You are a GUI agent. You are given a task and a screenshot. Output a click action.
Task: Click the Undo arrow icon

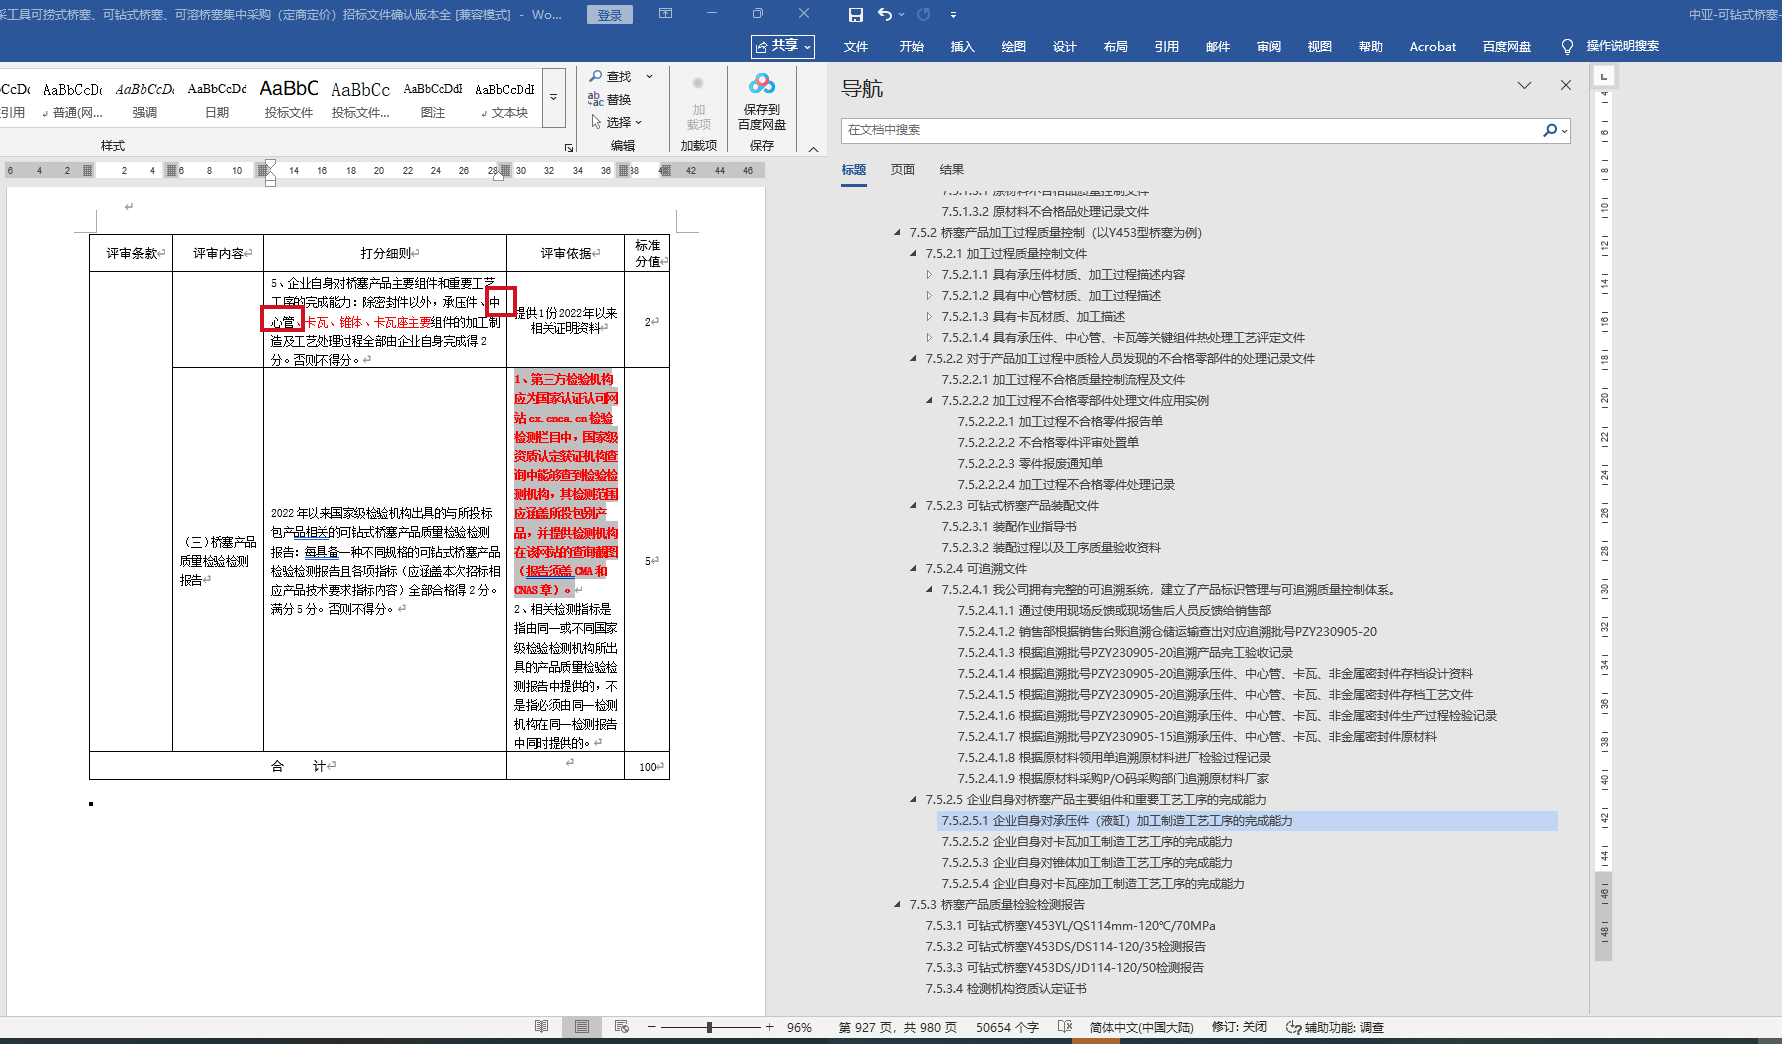[884, 15]
